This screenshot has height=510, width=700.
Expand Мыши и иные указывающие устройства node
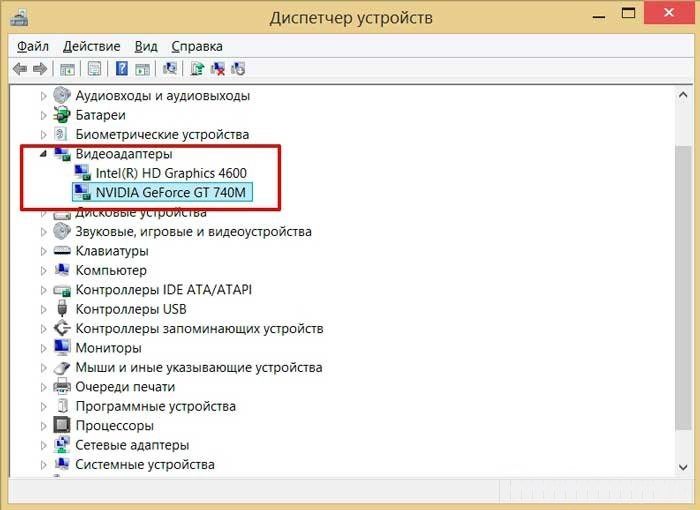tap(43, 368)
